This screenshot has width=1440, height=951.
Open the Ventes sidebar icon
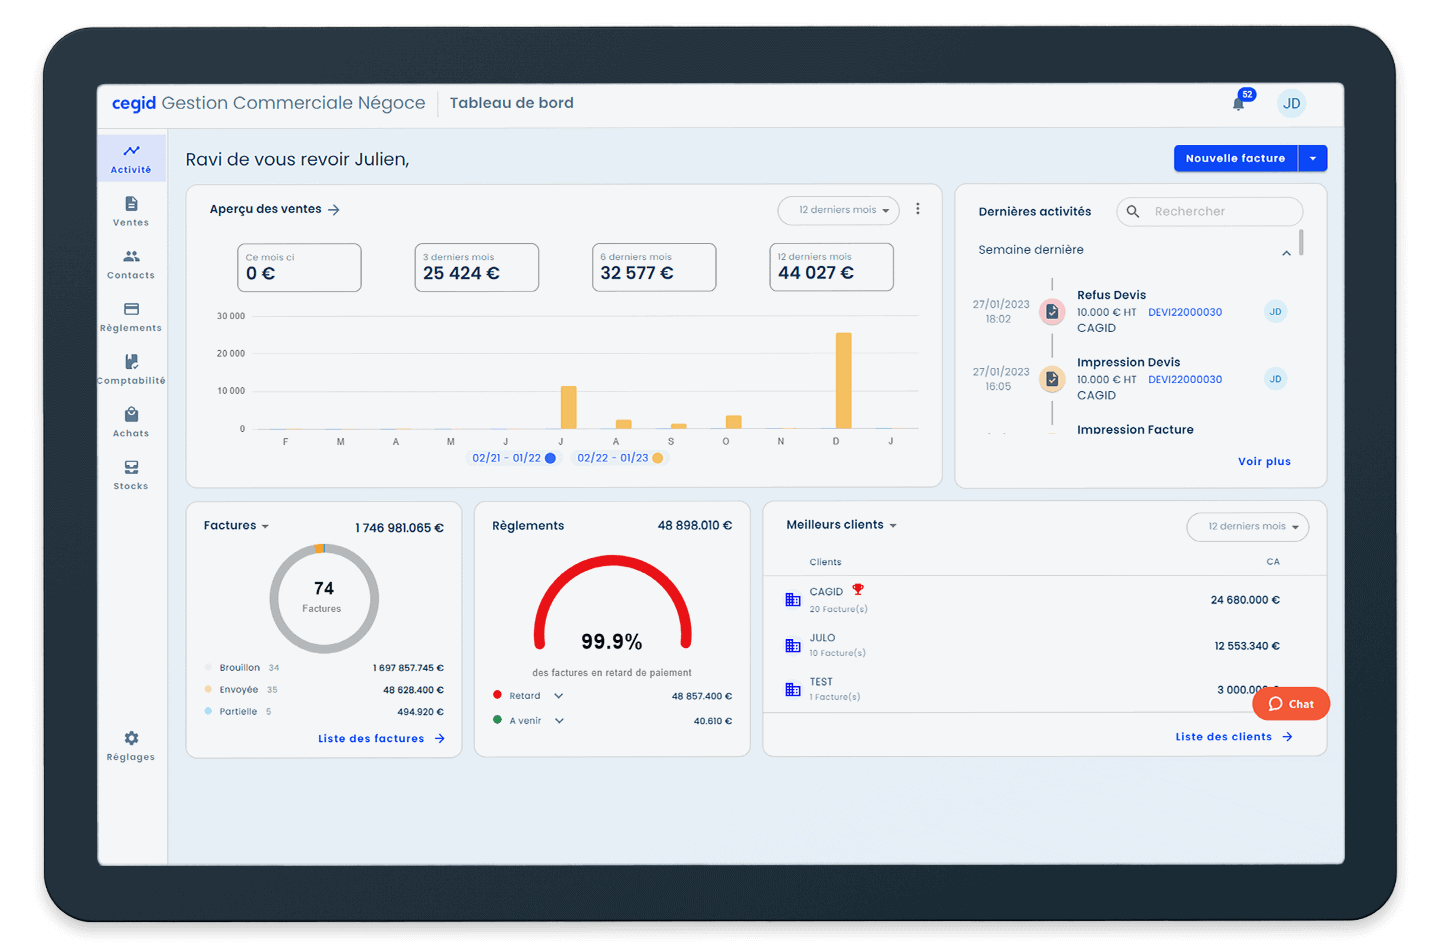click(x=131, y=211)
